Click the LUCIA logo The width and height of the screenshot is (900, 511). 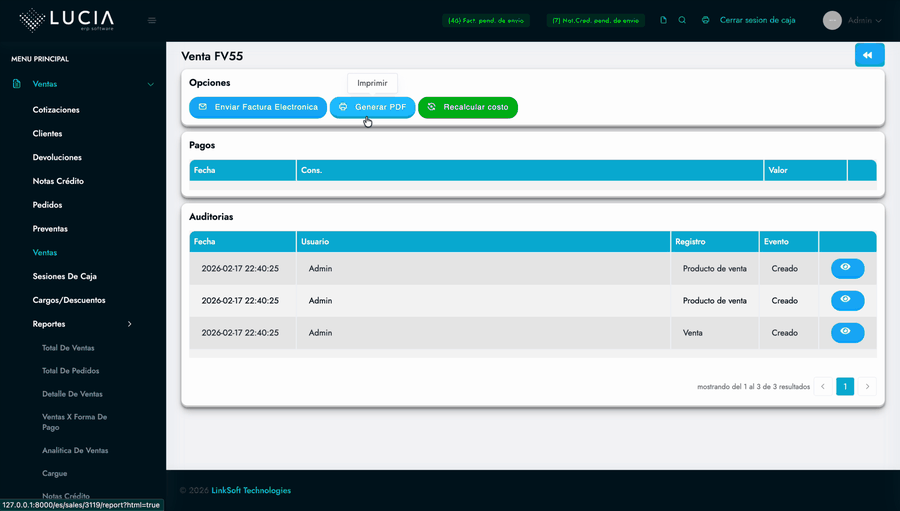point(67,20)
